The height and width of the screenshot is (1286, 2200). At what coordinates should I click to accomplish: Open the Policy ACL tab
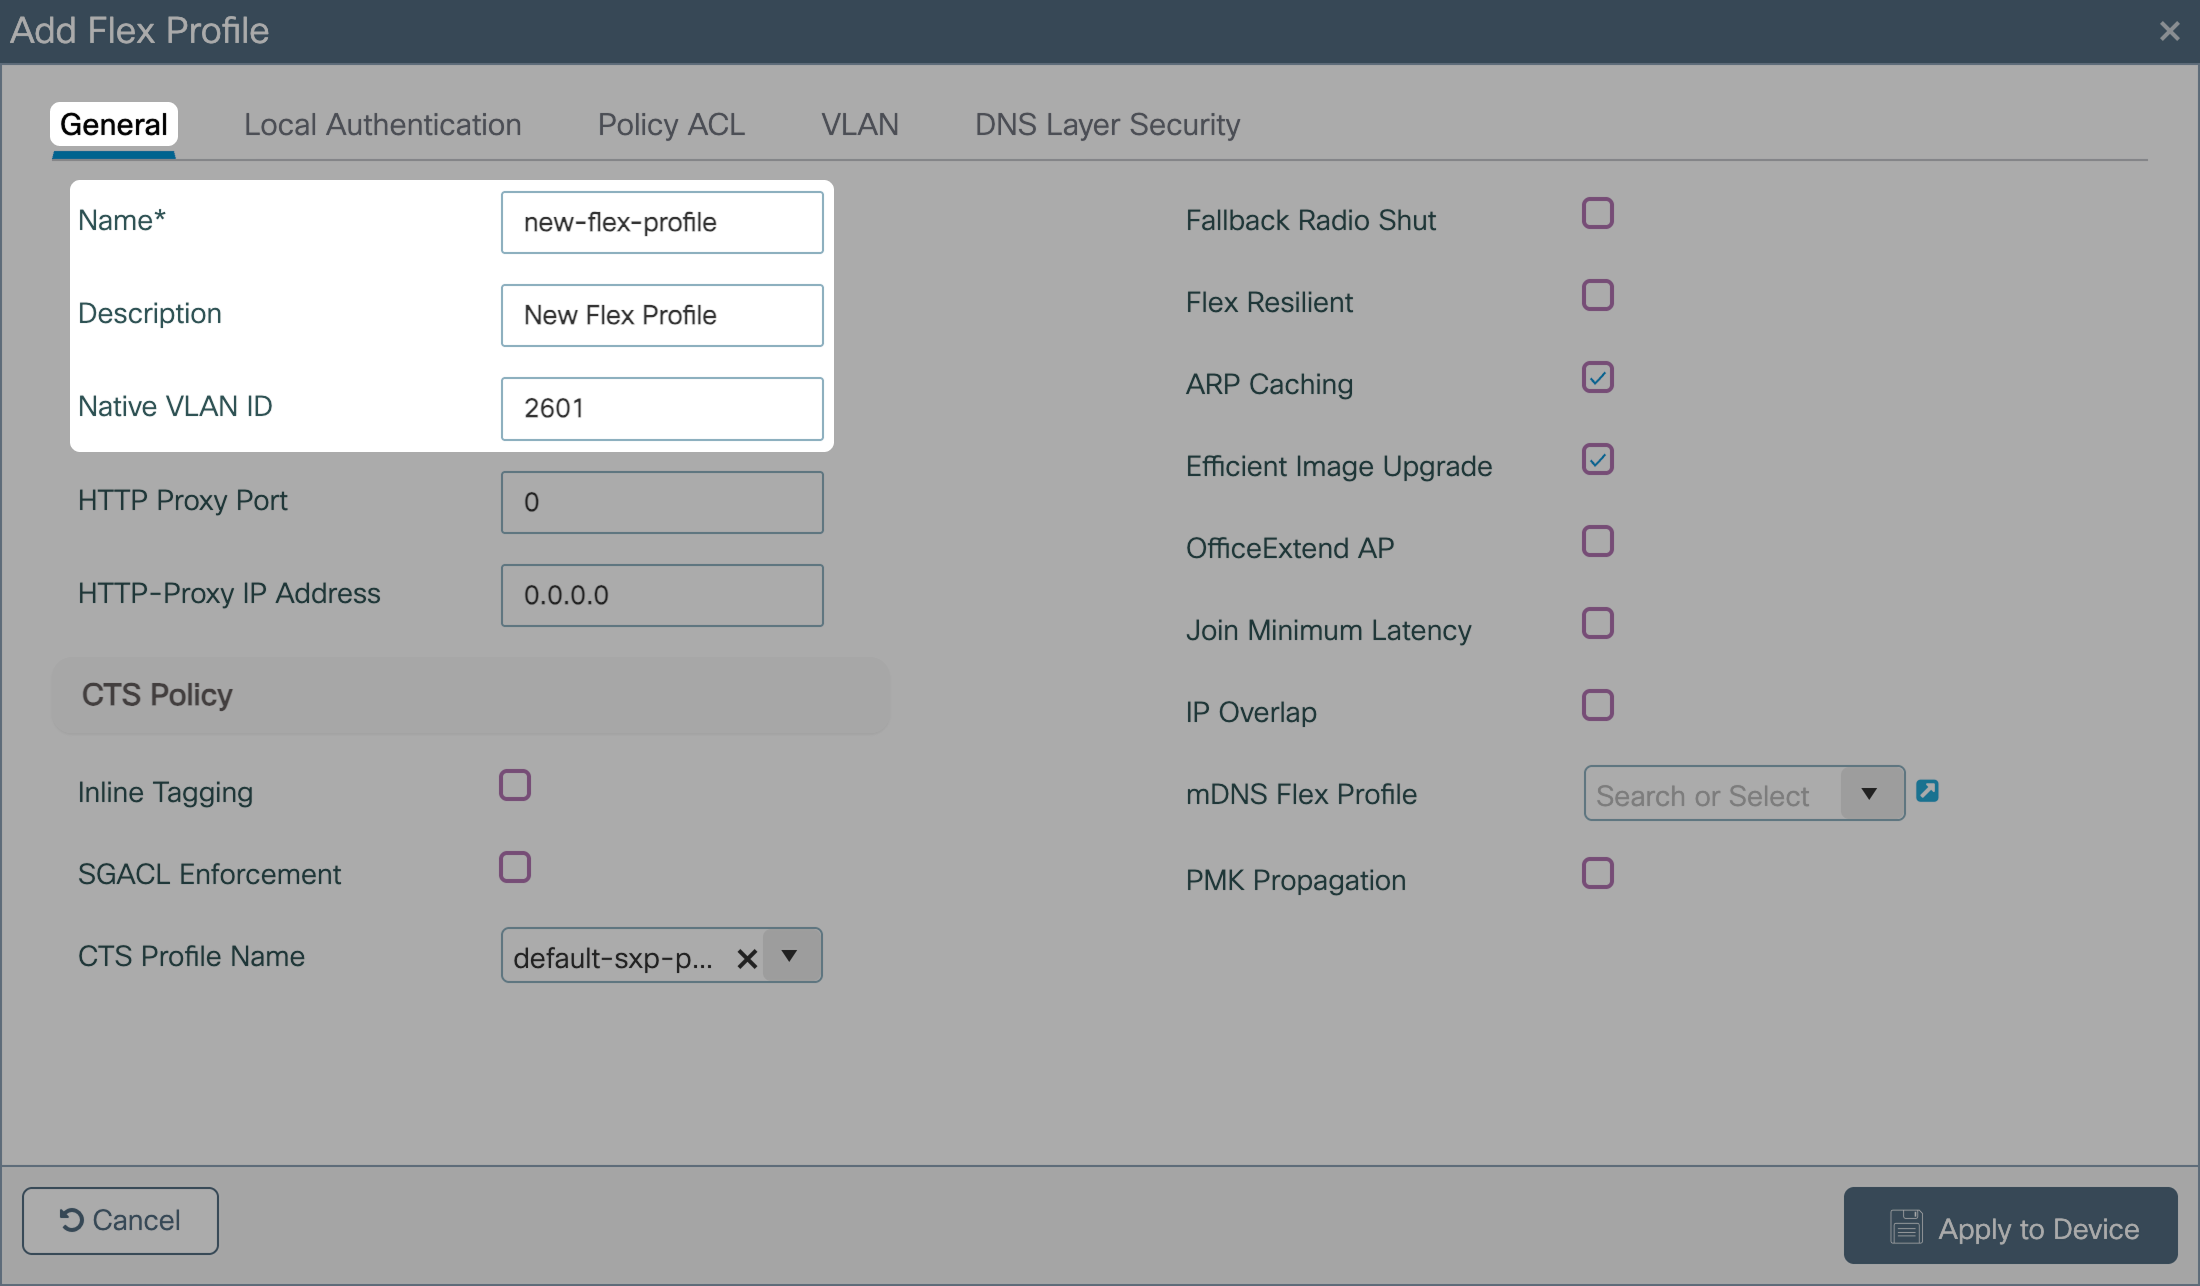671,125
